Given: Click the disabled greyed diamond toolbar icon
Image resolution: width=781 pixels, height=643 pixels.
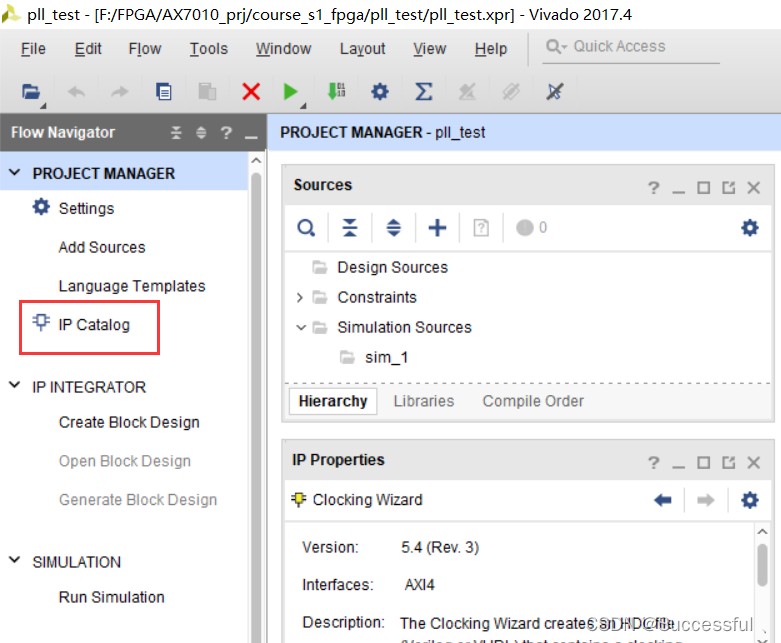Looking at the screenshot, I should point(511,92).
